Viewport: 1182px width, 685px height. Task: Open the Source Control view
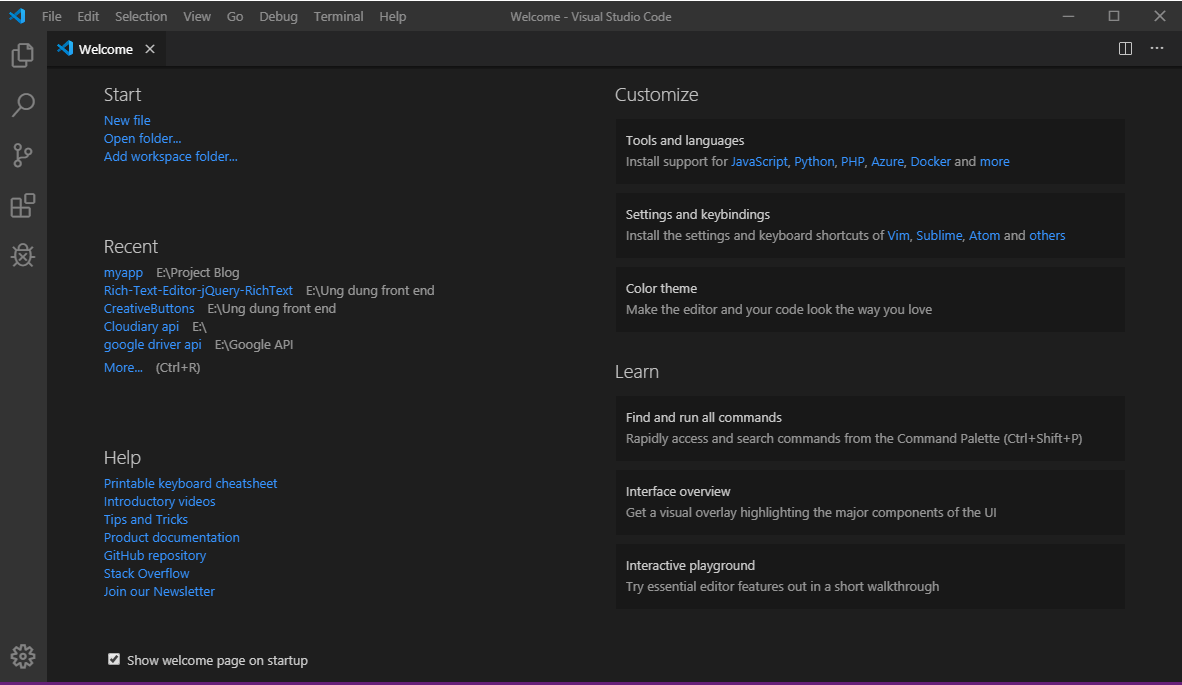(23, 155)
